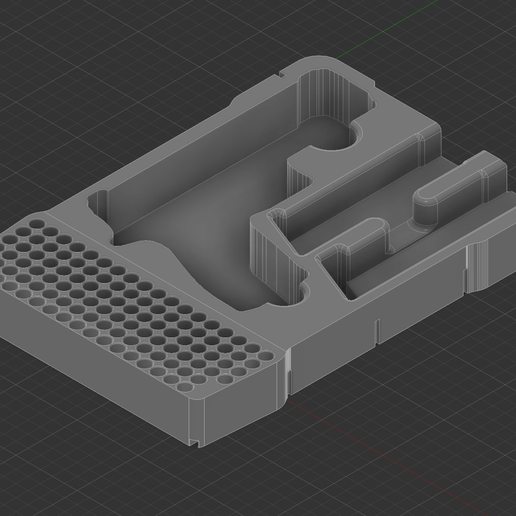Viewport: 516px width, 516px height.
Task: Select the small vertical notch on the right side wall
Action: pos(377,331)
